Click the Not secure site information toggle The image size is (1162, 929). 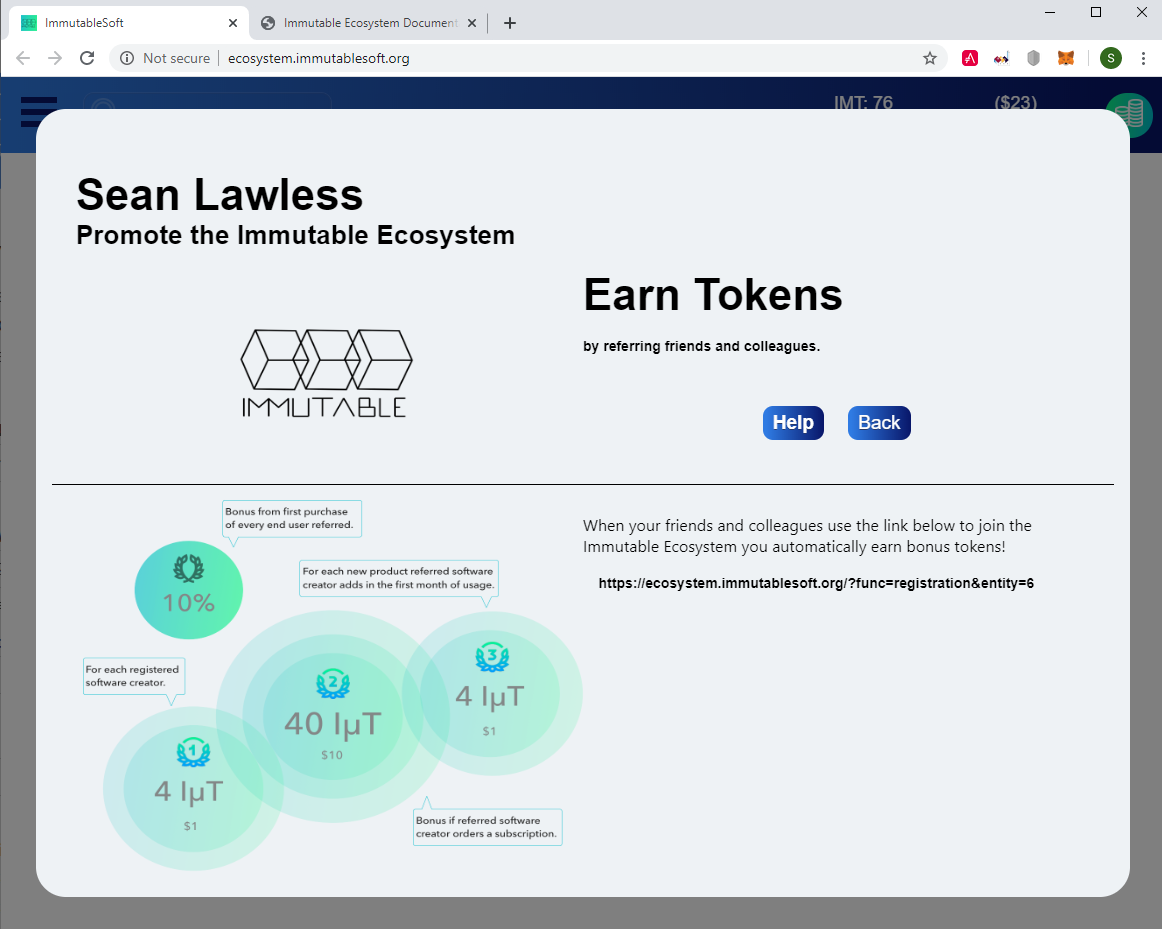pyautogui.click(x=164, y=58)
